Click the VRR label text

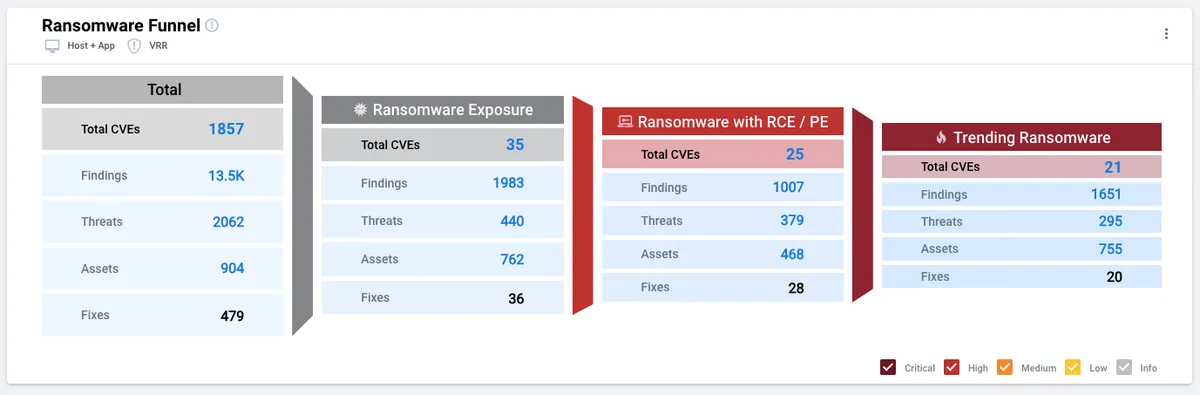point(157,46)
